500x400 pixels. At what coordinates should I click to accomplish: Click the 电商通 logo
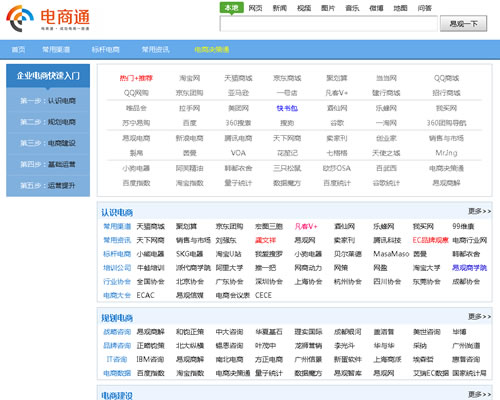48,18
